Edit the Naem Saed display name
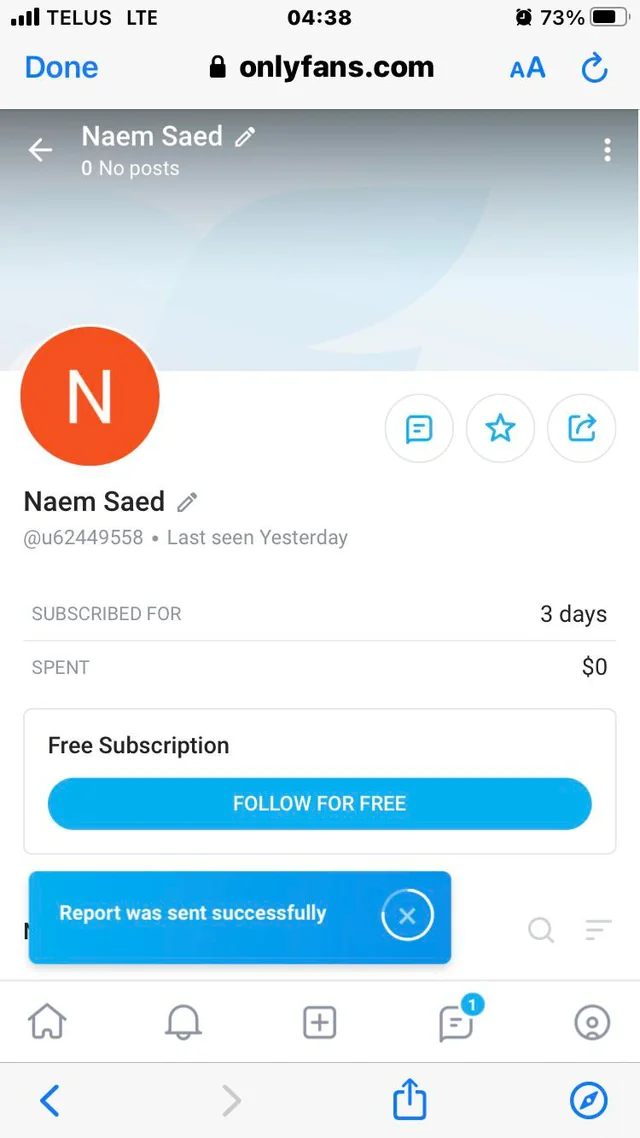Screen dimensions: 640x1138 coord(186,501)
